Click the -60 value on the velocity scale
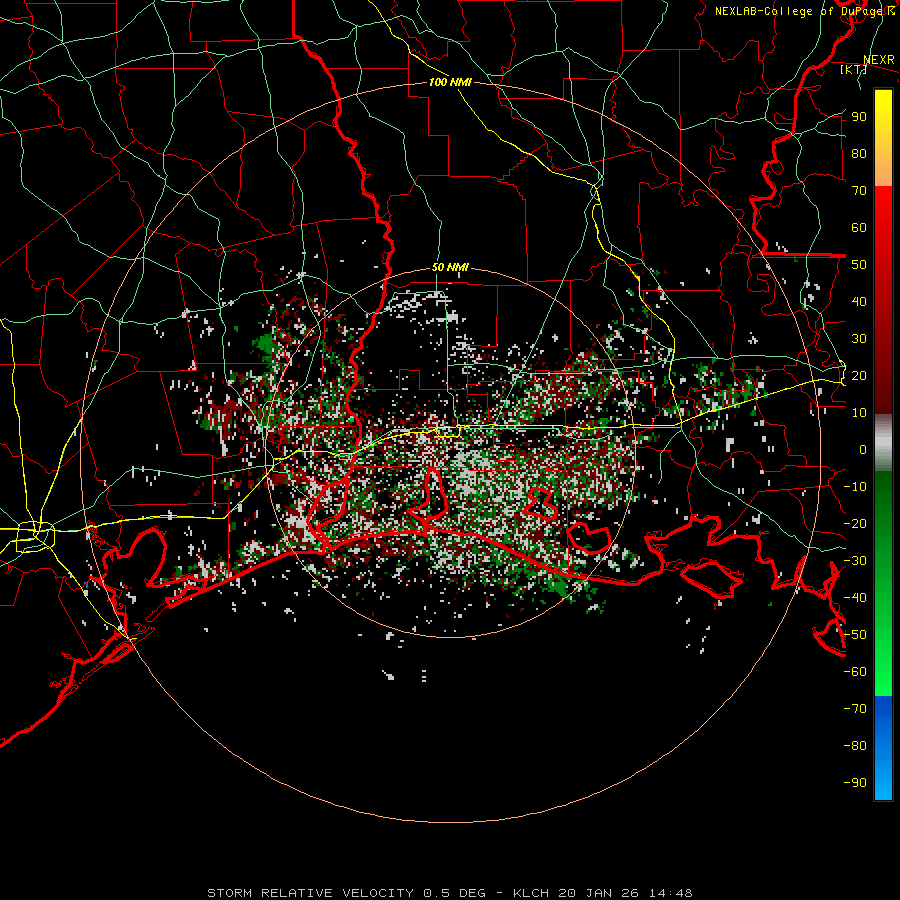 coord(855,672)
